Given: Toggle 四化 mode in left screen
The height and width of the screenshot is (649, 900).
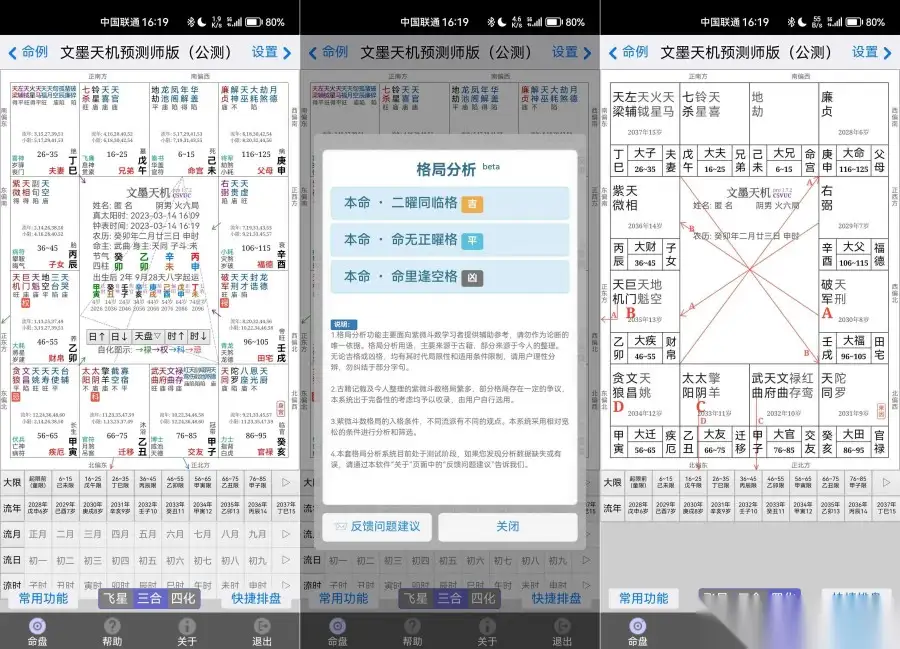Looking at the screenshot, I should (182, 599).
